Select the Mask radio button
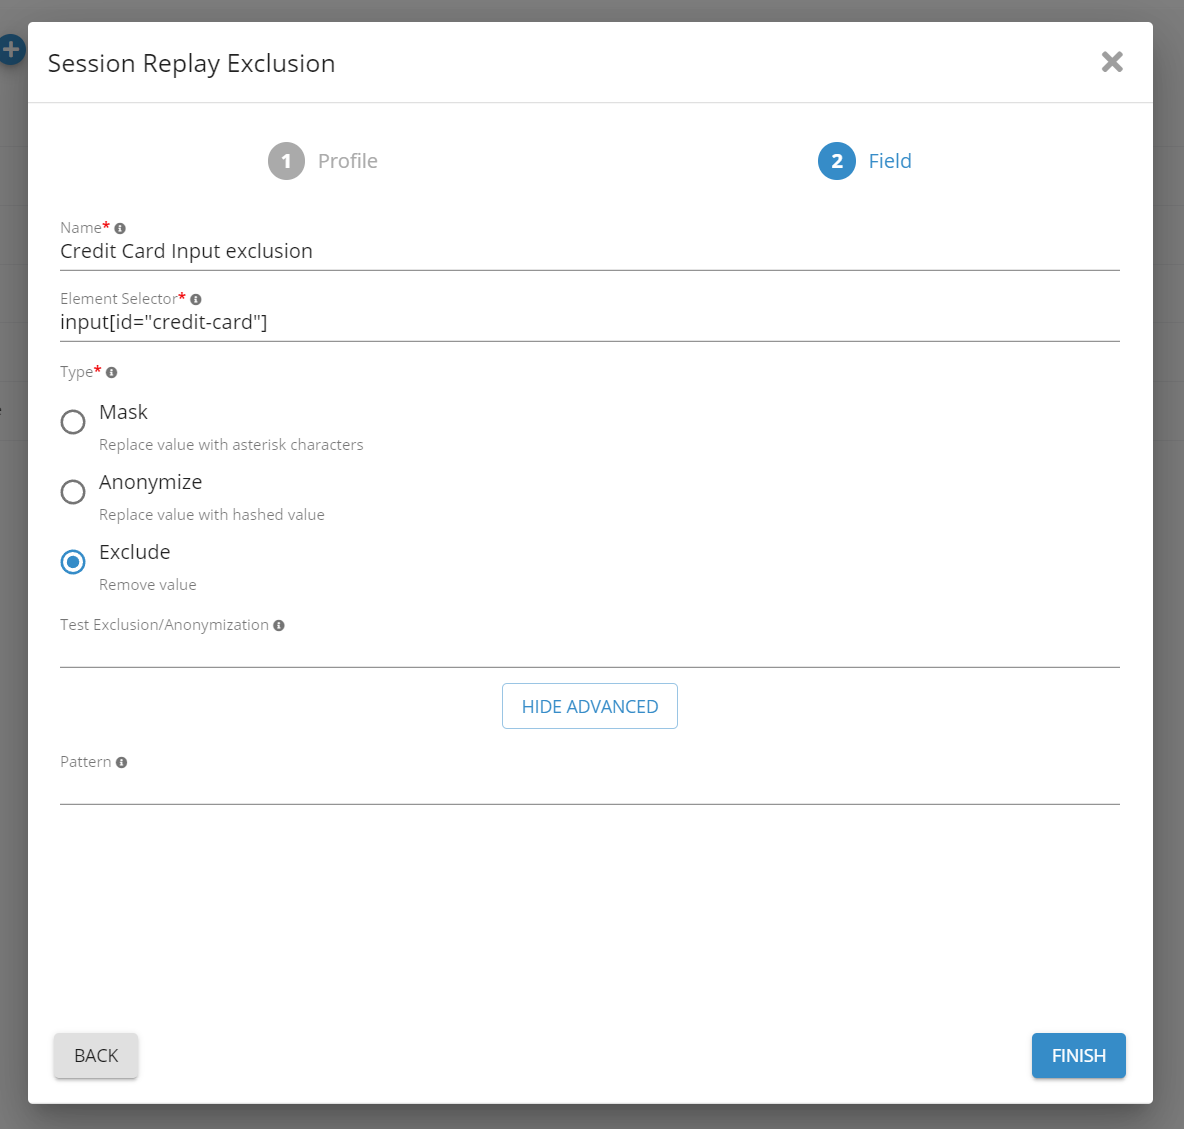The height and width of the screenshot is (1129, 1184). coord(73,422)
